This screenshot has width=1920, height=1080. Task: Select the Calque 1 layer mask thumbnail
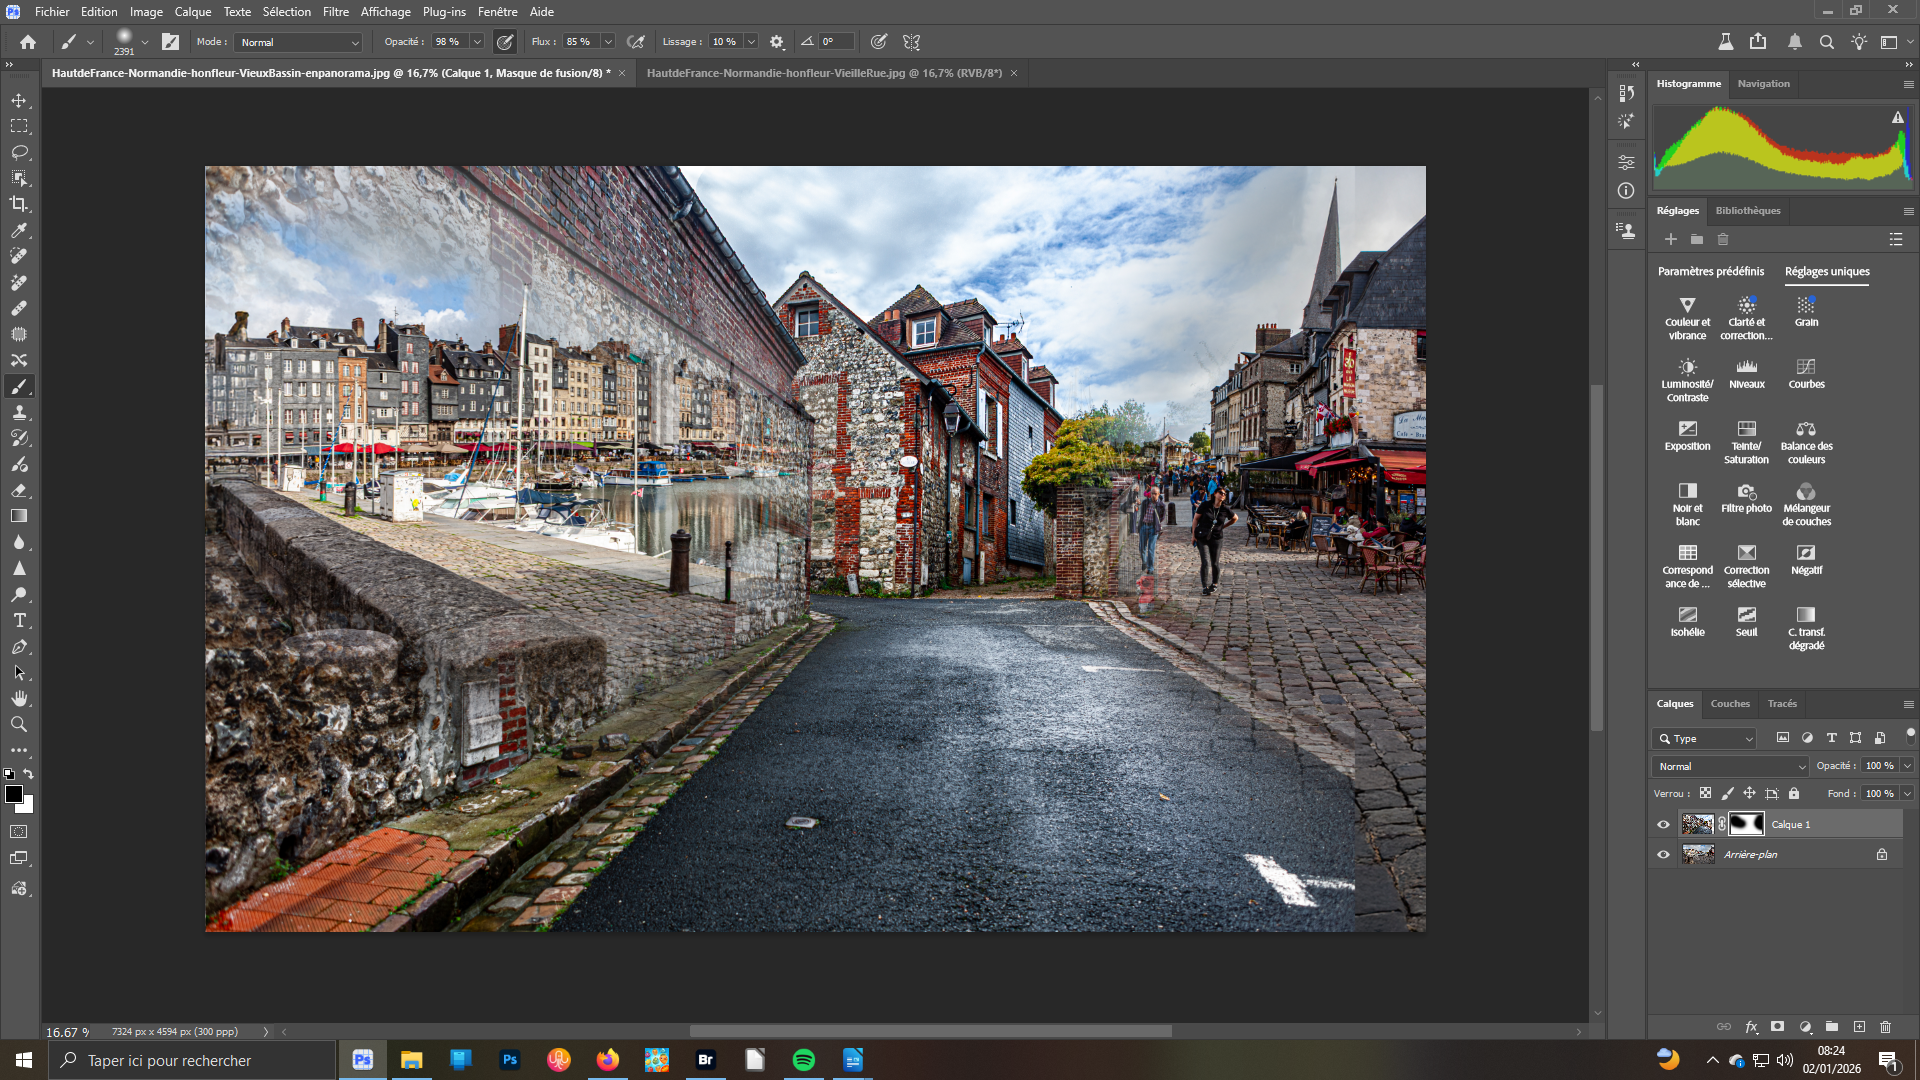(1746, 825)
